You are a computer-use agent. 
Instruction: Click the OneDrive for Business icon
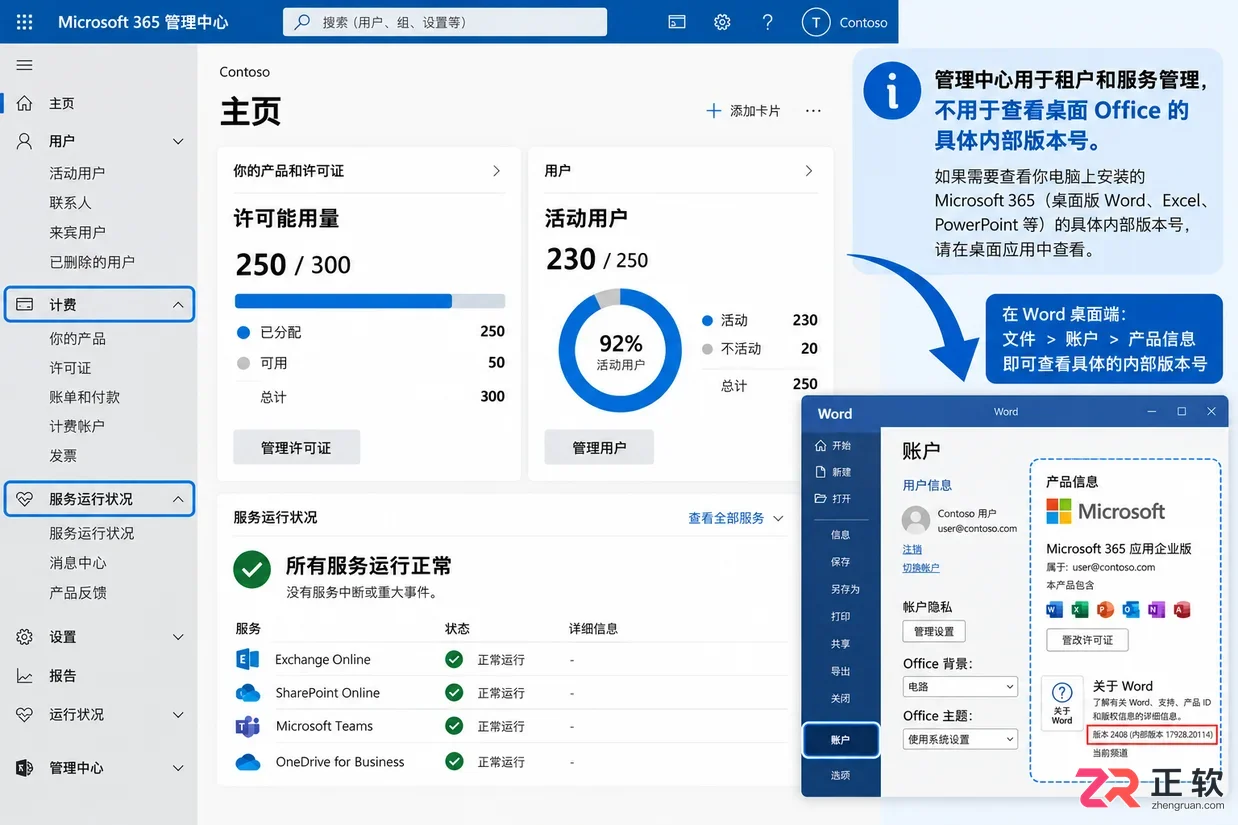click(247, 762)
